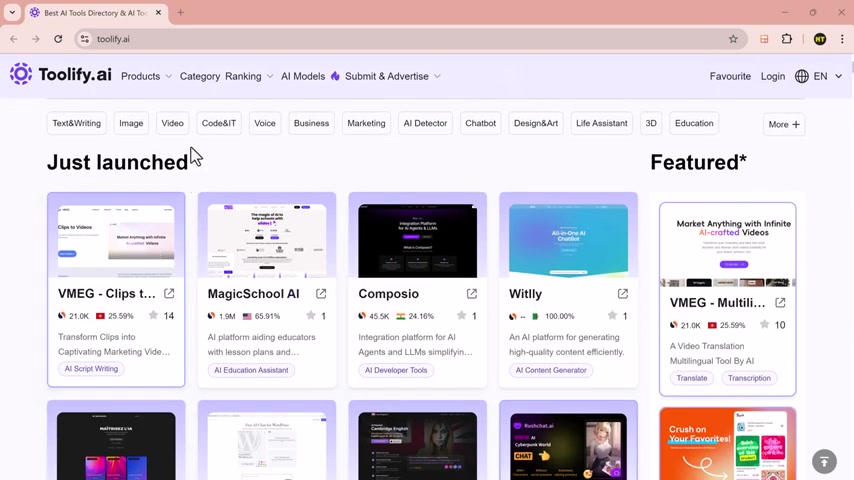
Task: Expand the Products dropdown
Action: pos(146,76)
